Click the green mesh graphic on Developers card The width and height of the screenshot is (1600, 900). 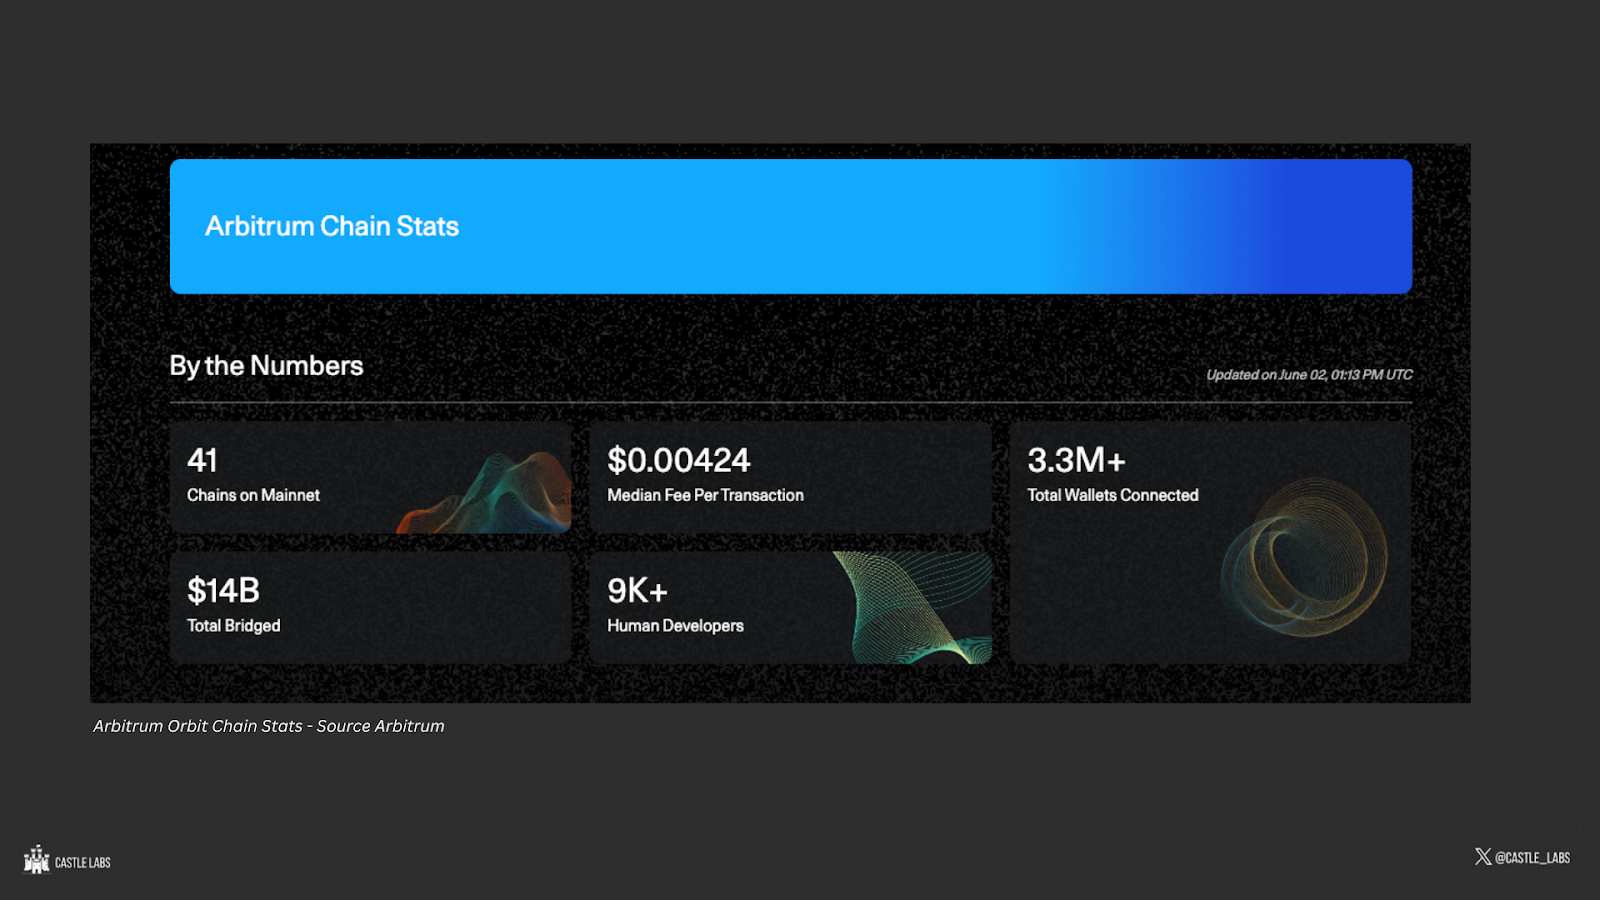(x=912, y=607)
